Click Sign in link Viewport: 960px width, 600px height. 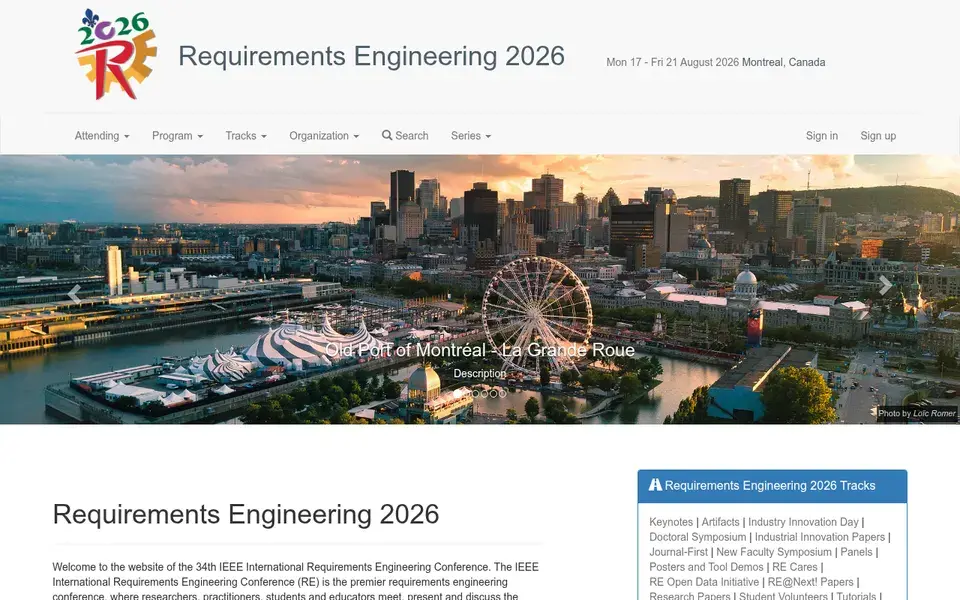(x=822, y=136)
